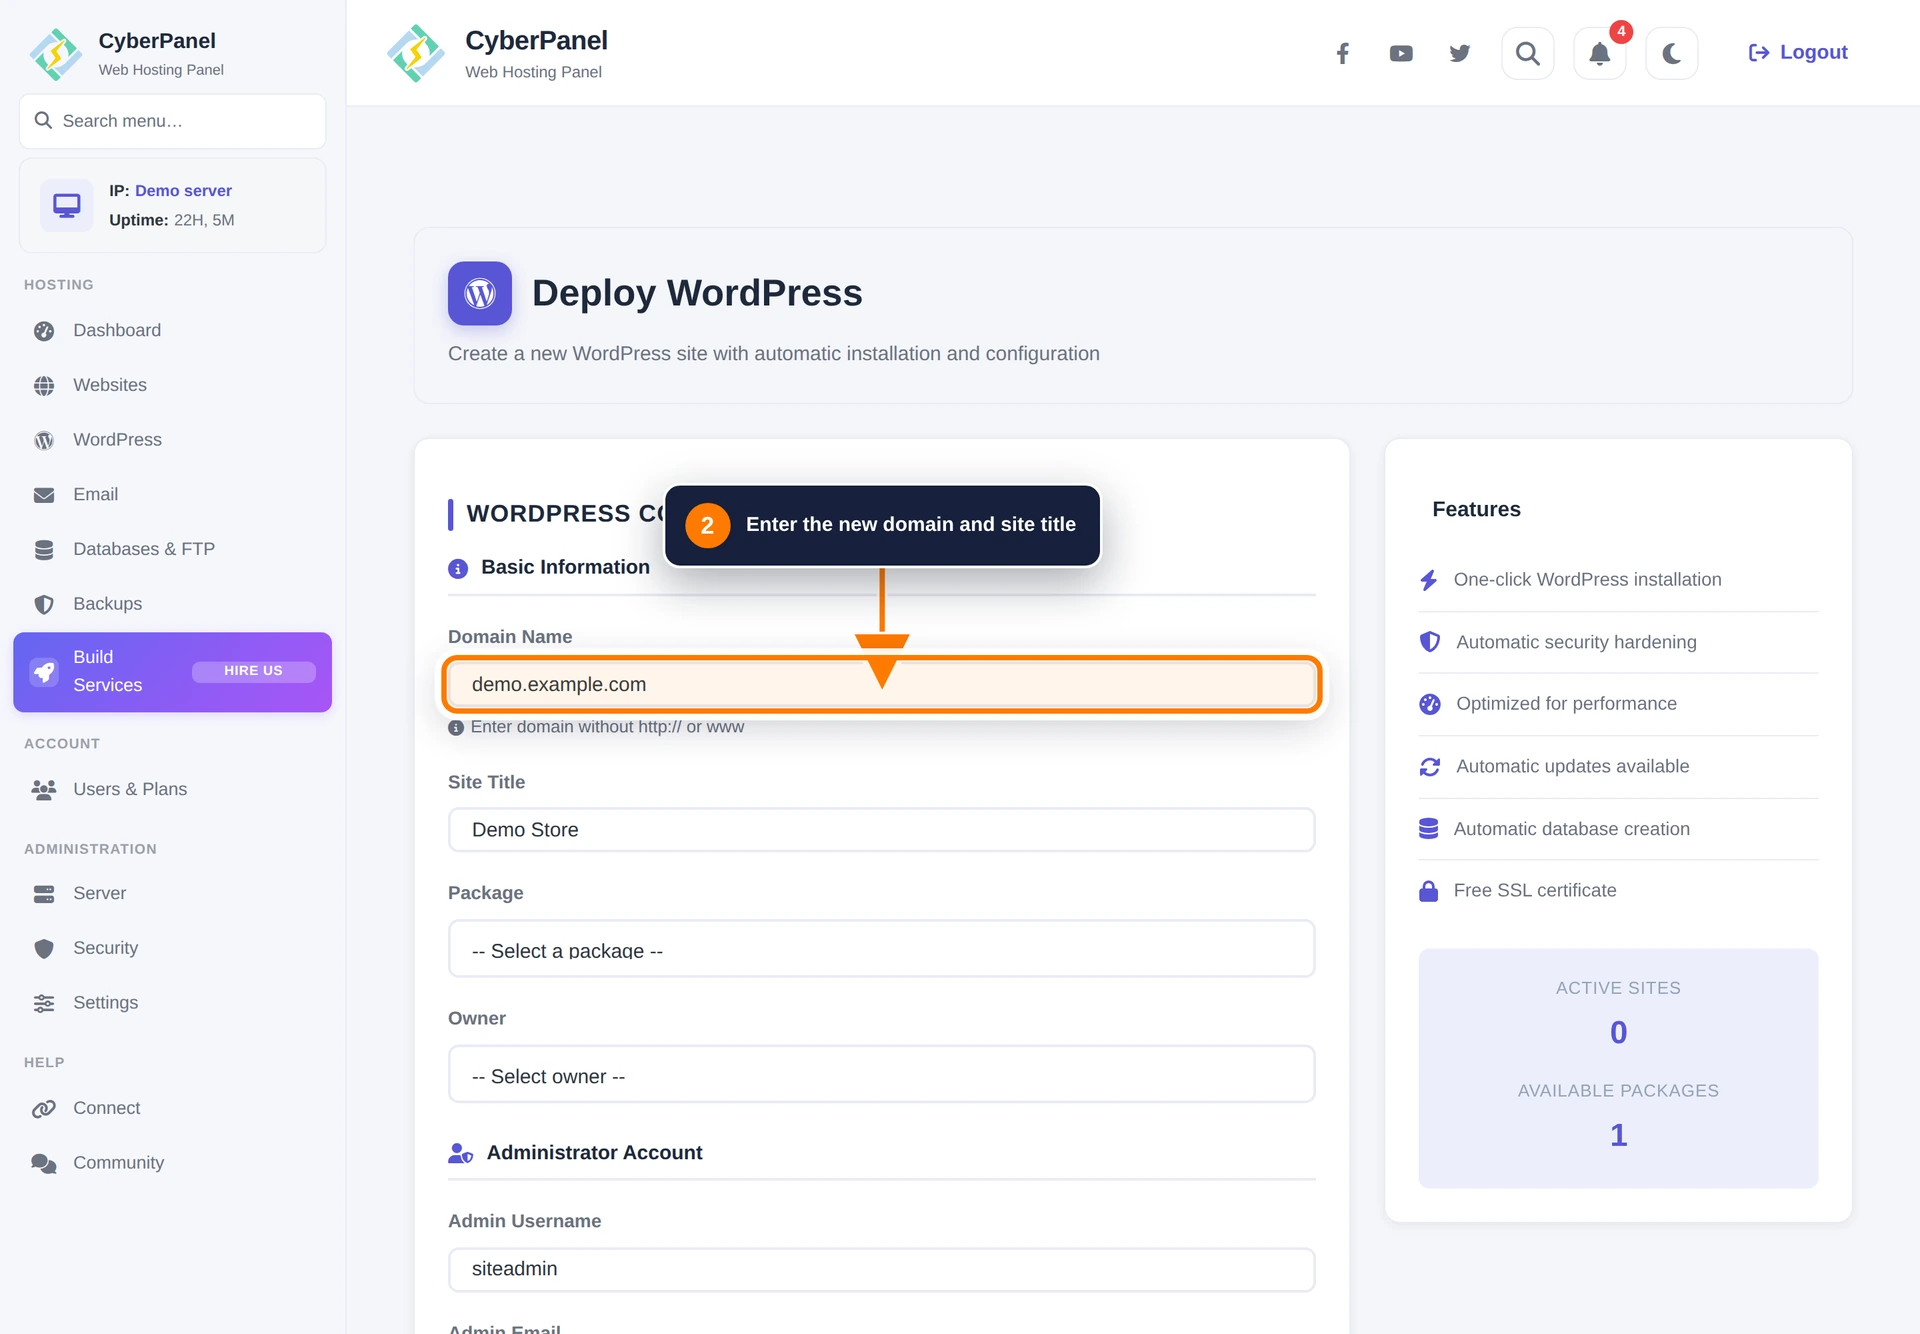Open Users & Plans menu item
The width and height of the screenshot is (1920, 1334).
tap(172, 789)
